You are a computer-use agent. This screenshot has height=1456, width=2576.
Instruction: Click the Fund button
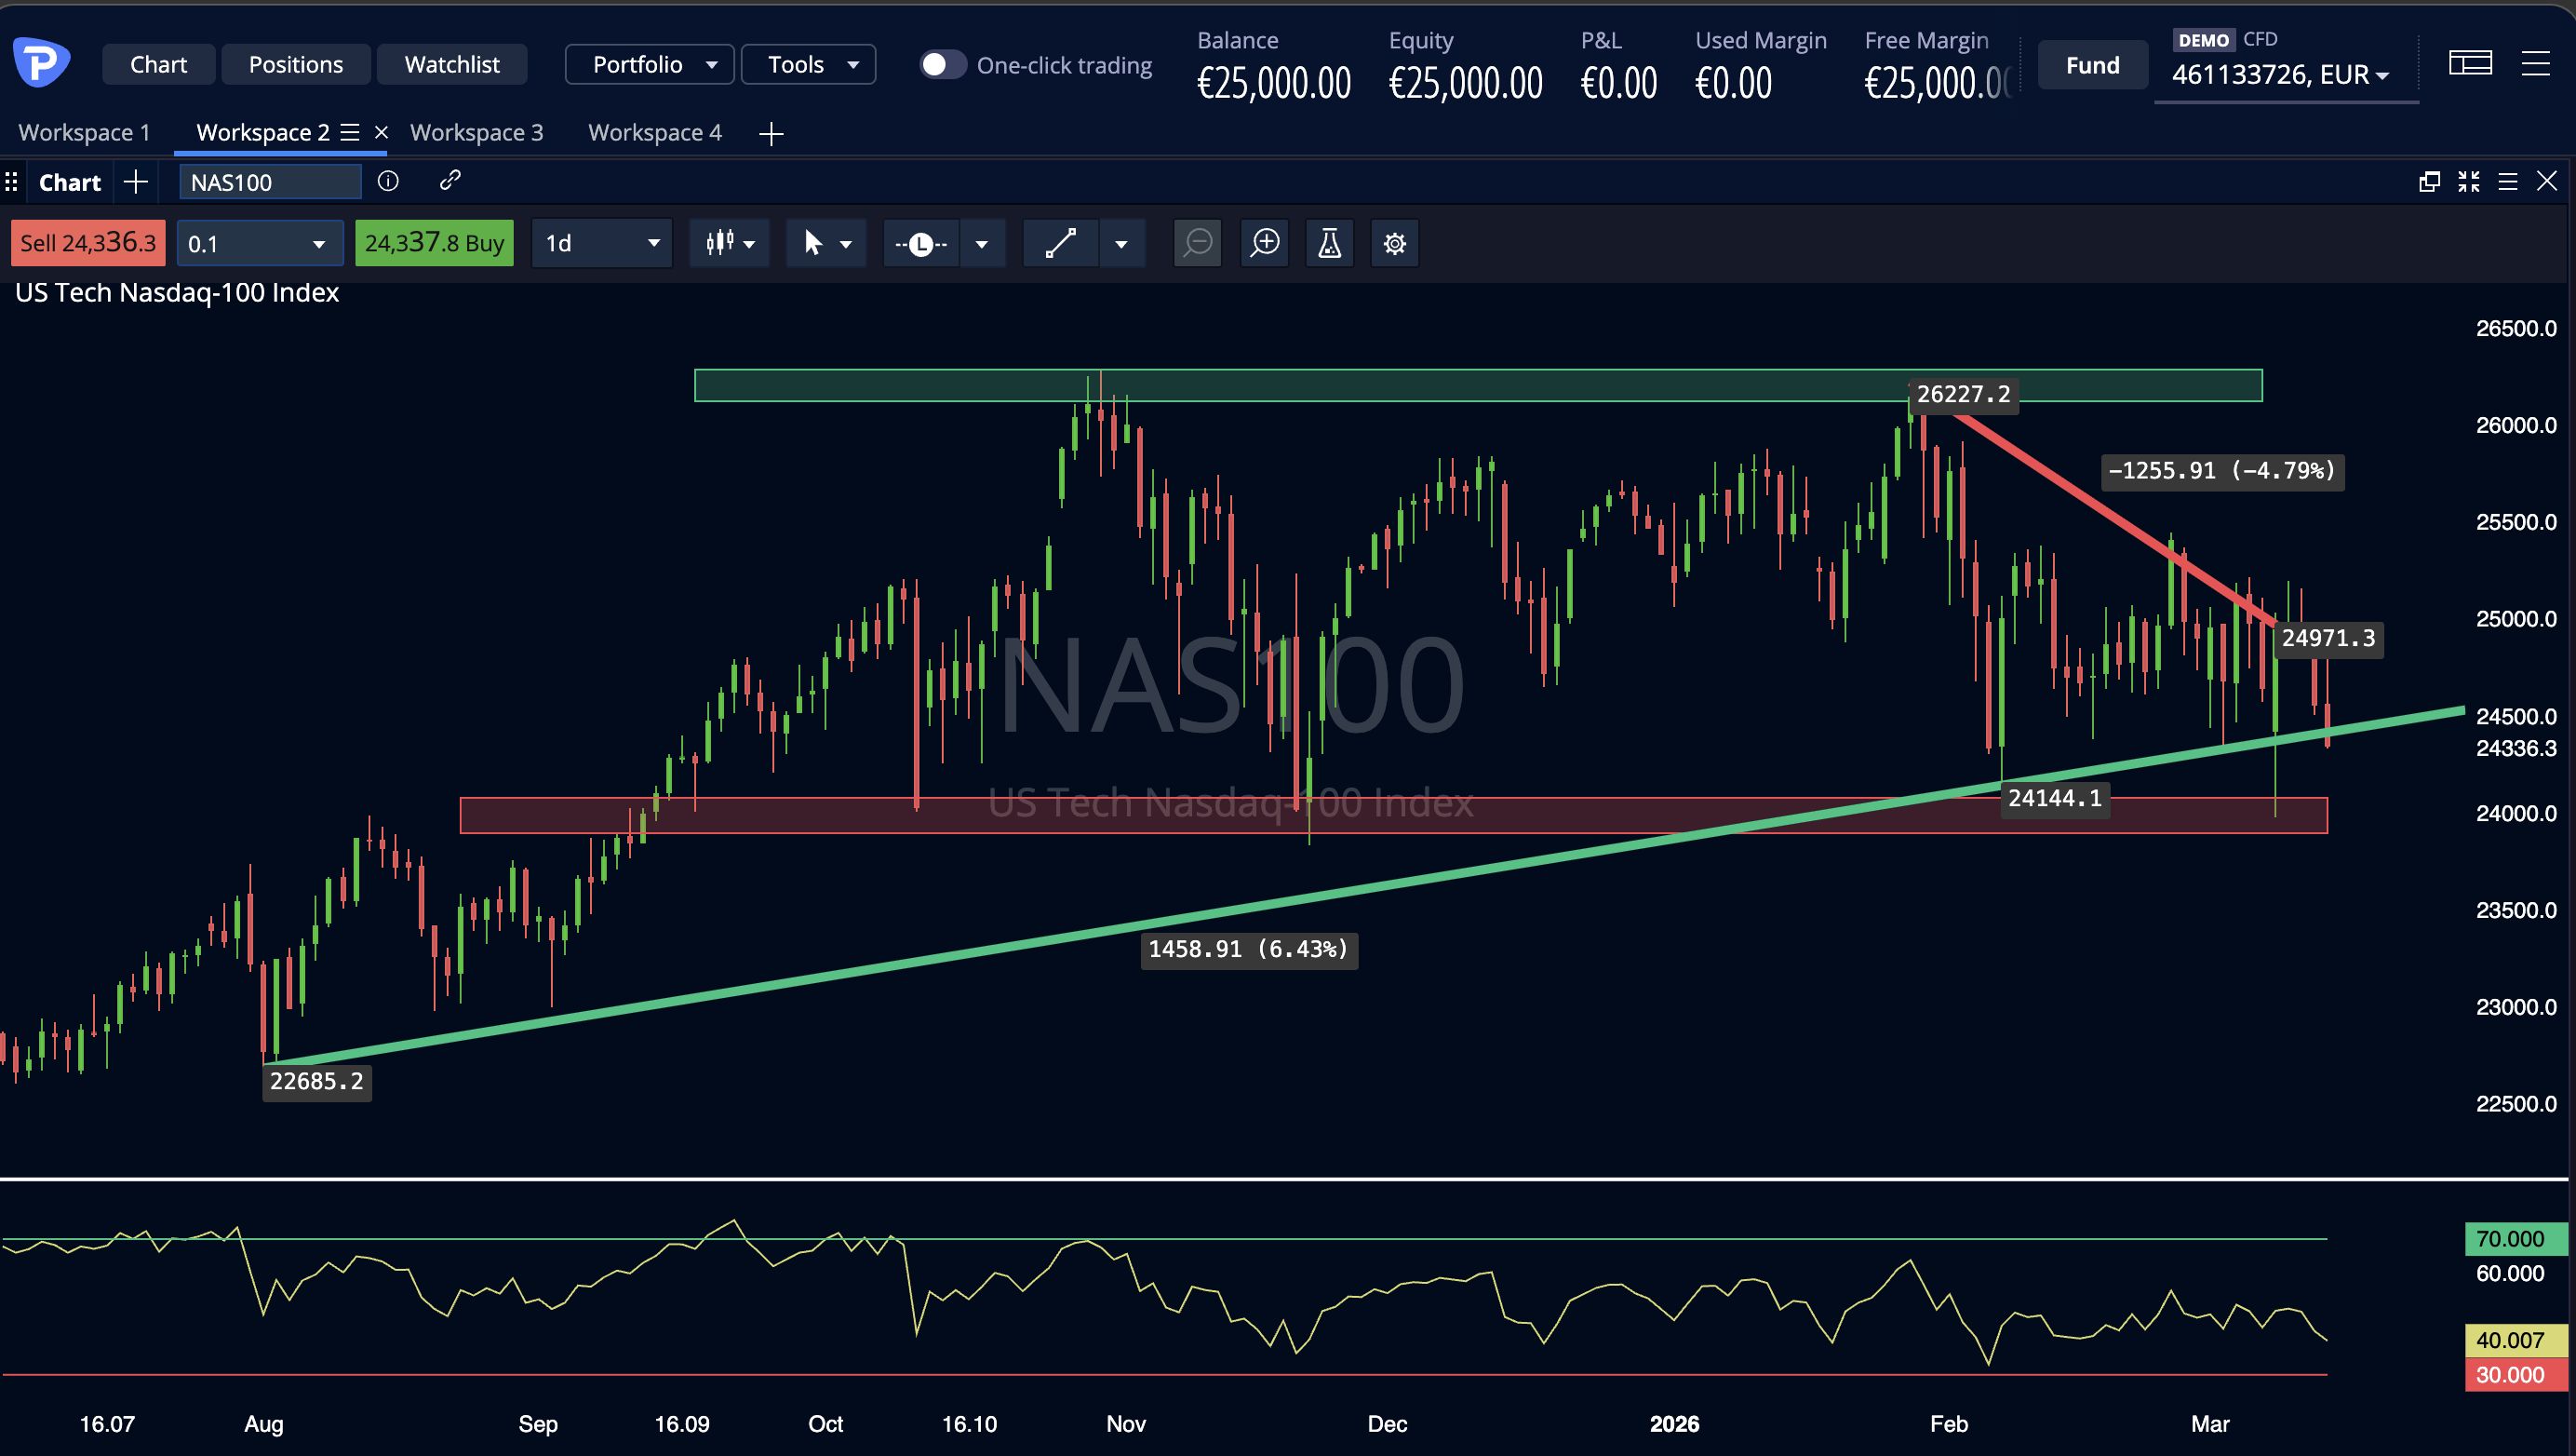pyautogui.click(x=2092, y=63)
